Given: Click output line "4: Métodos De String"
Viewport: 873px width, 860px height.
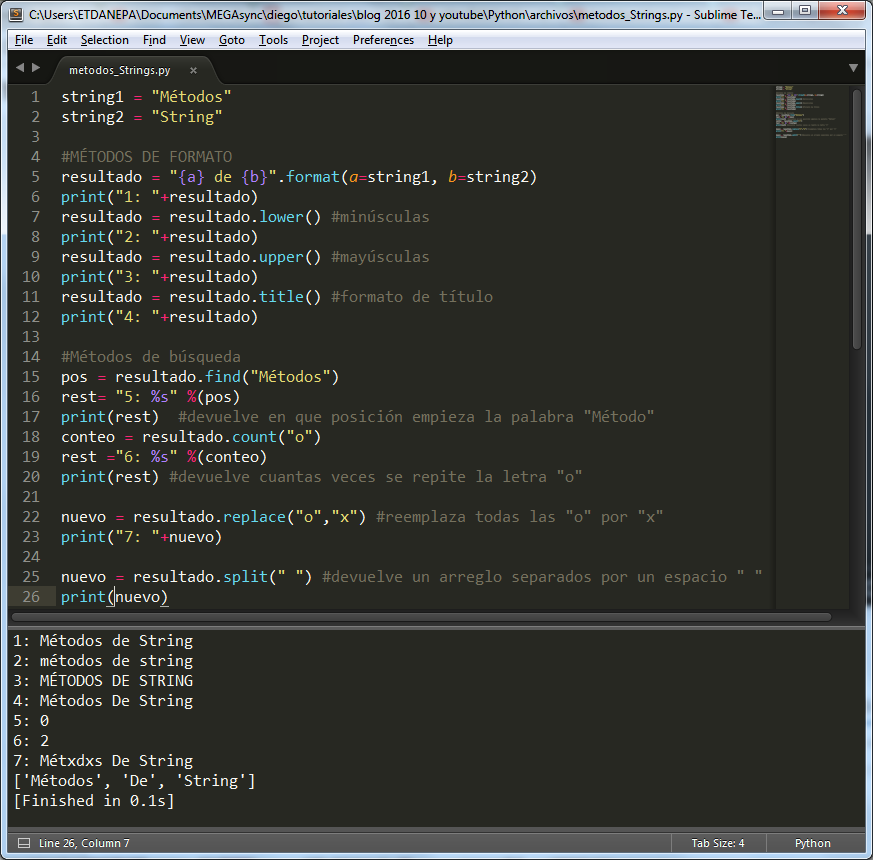Looking at the screenshot, I should coord(103,701).
